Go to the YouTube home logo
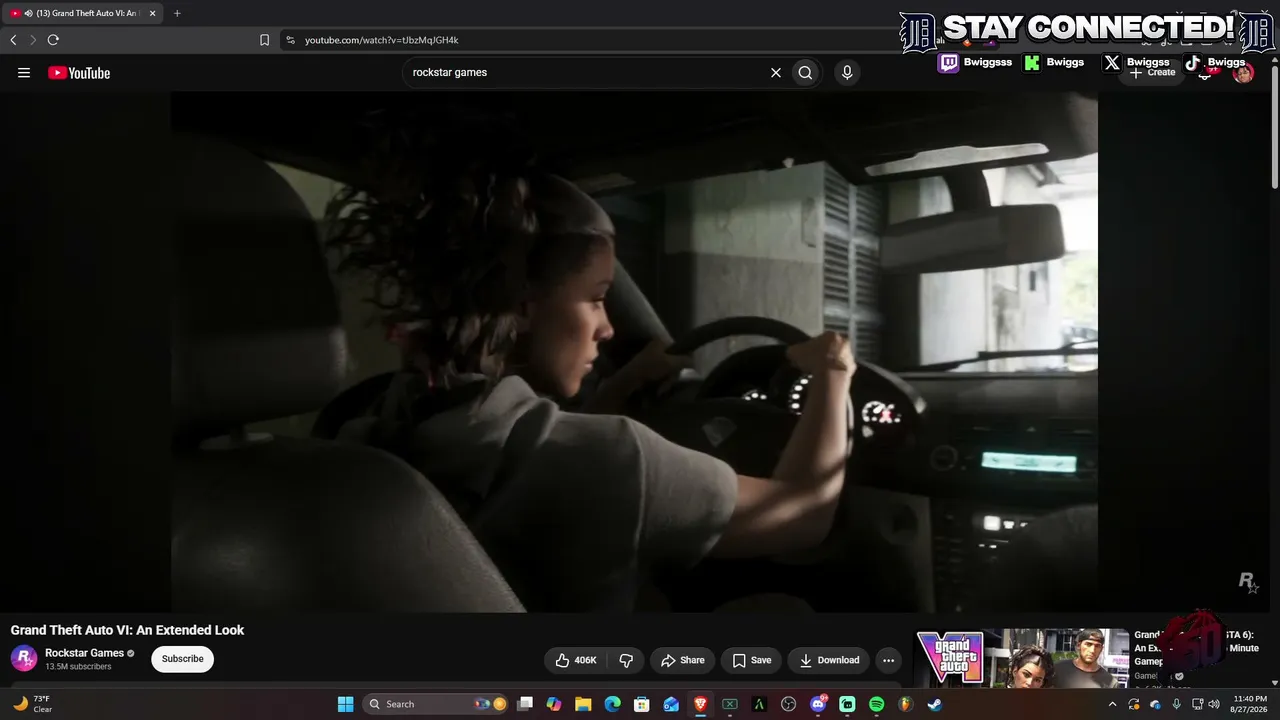This screenshot has width=1280, height=720. (x=79, y=73)
